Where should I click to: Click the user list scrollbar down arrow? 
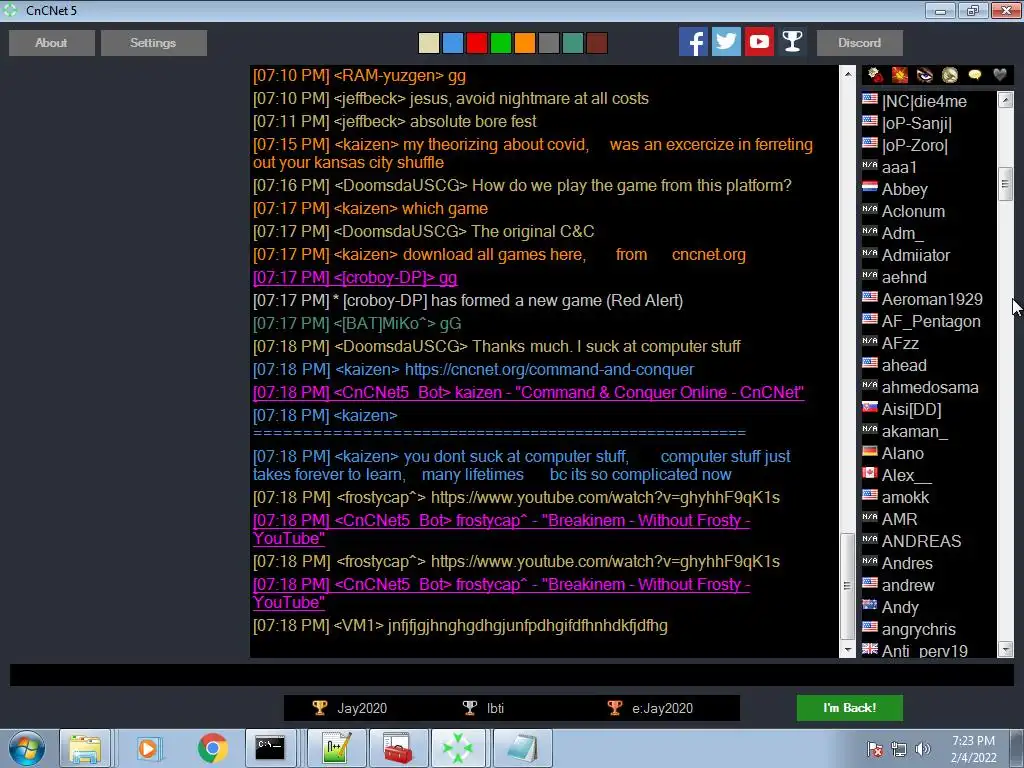pos(1006,650)
